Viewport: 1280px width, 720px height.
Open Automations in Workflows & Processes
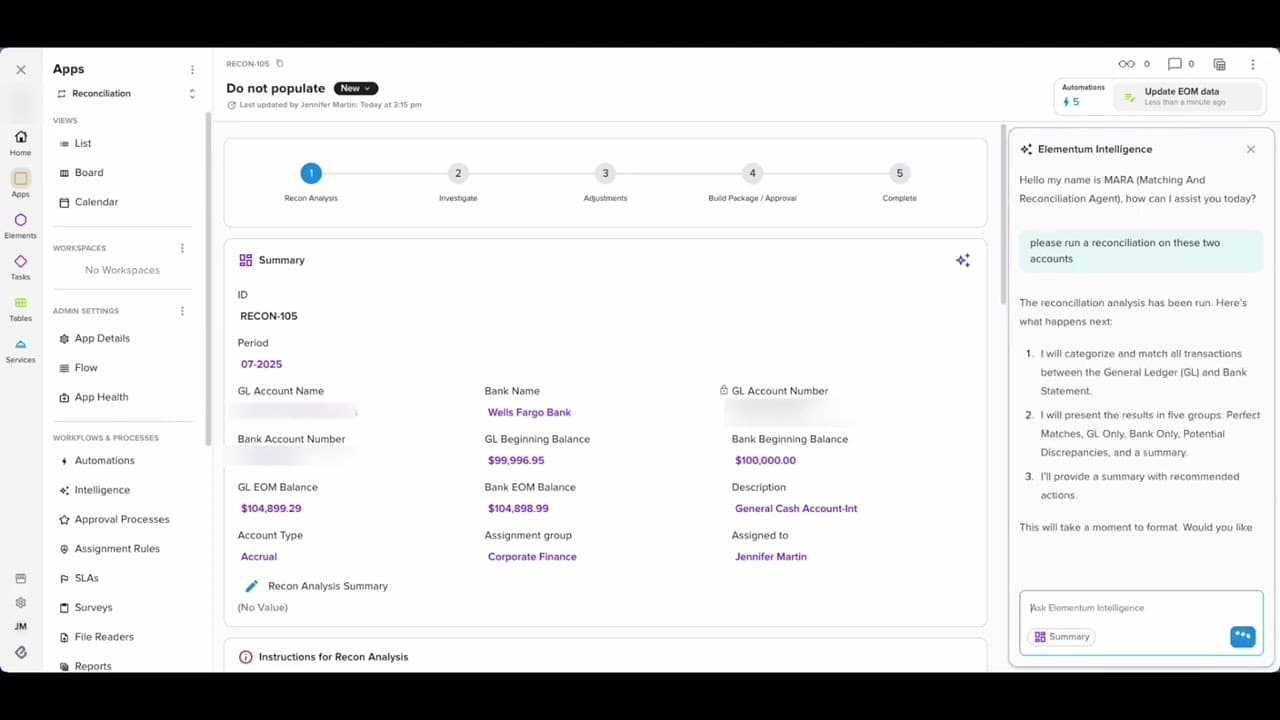tap(104, 461)
